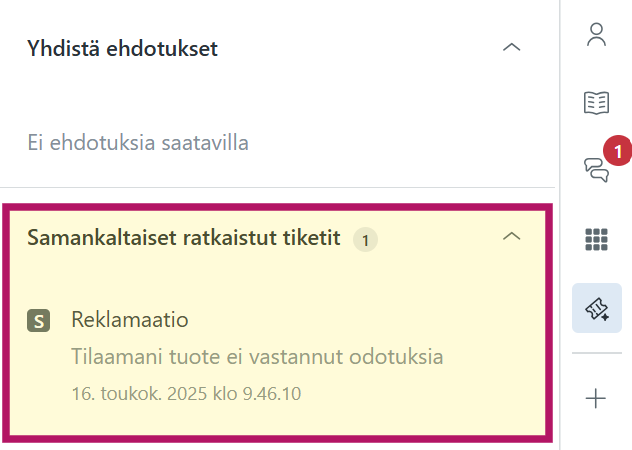The height and width of the screenshot is (450, 632).
Task: Click the timestamp 16. toukok. 2025
Action: pos(186,393)
